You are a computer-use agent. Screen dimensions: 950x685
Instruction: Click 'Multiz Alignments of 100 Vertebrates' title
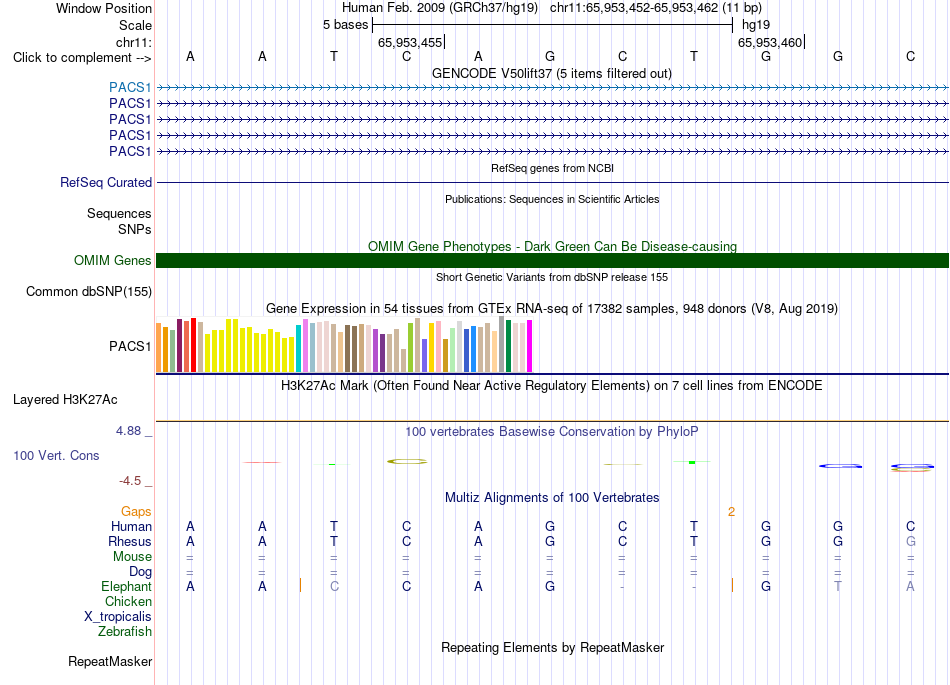[x=552, y=497]
